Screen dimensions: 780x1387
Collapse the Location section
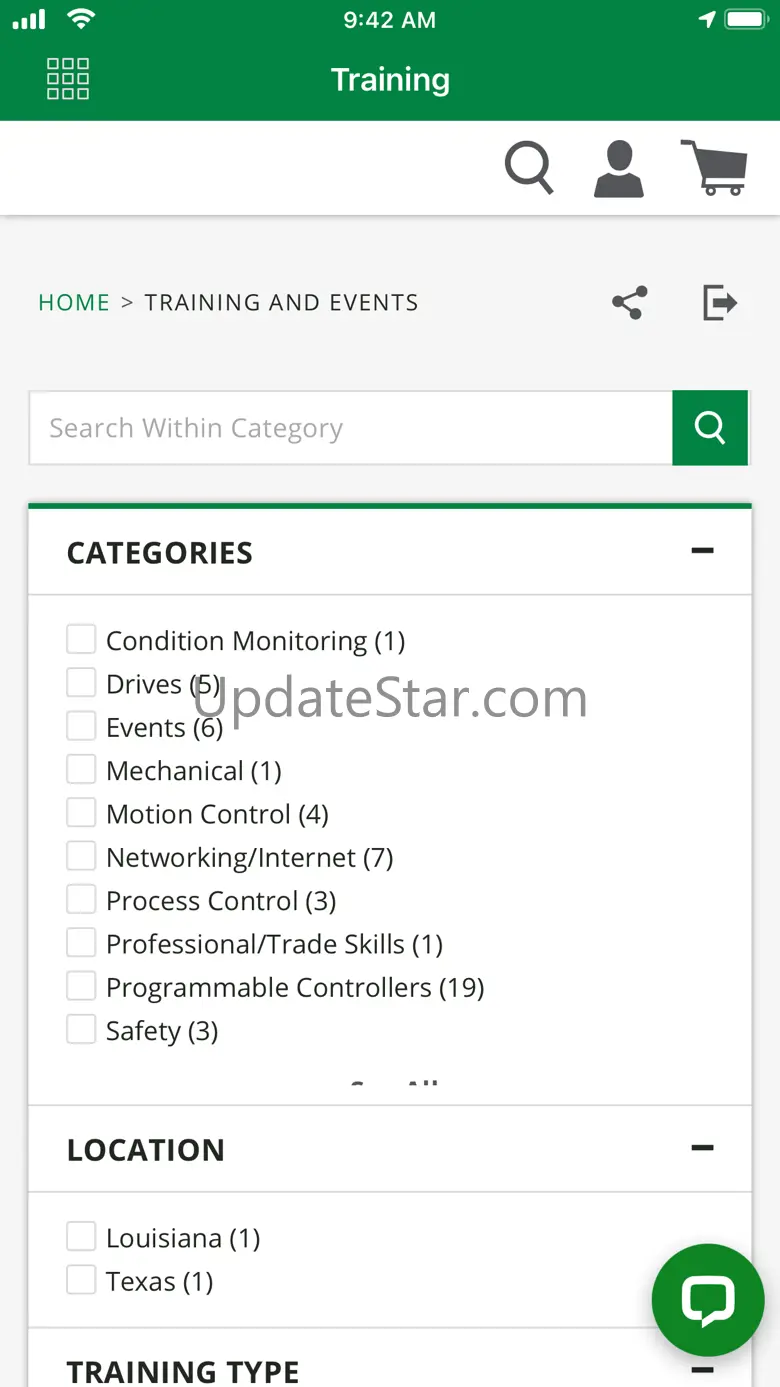pos(703,1148)
